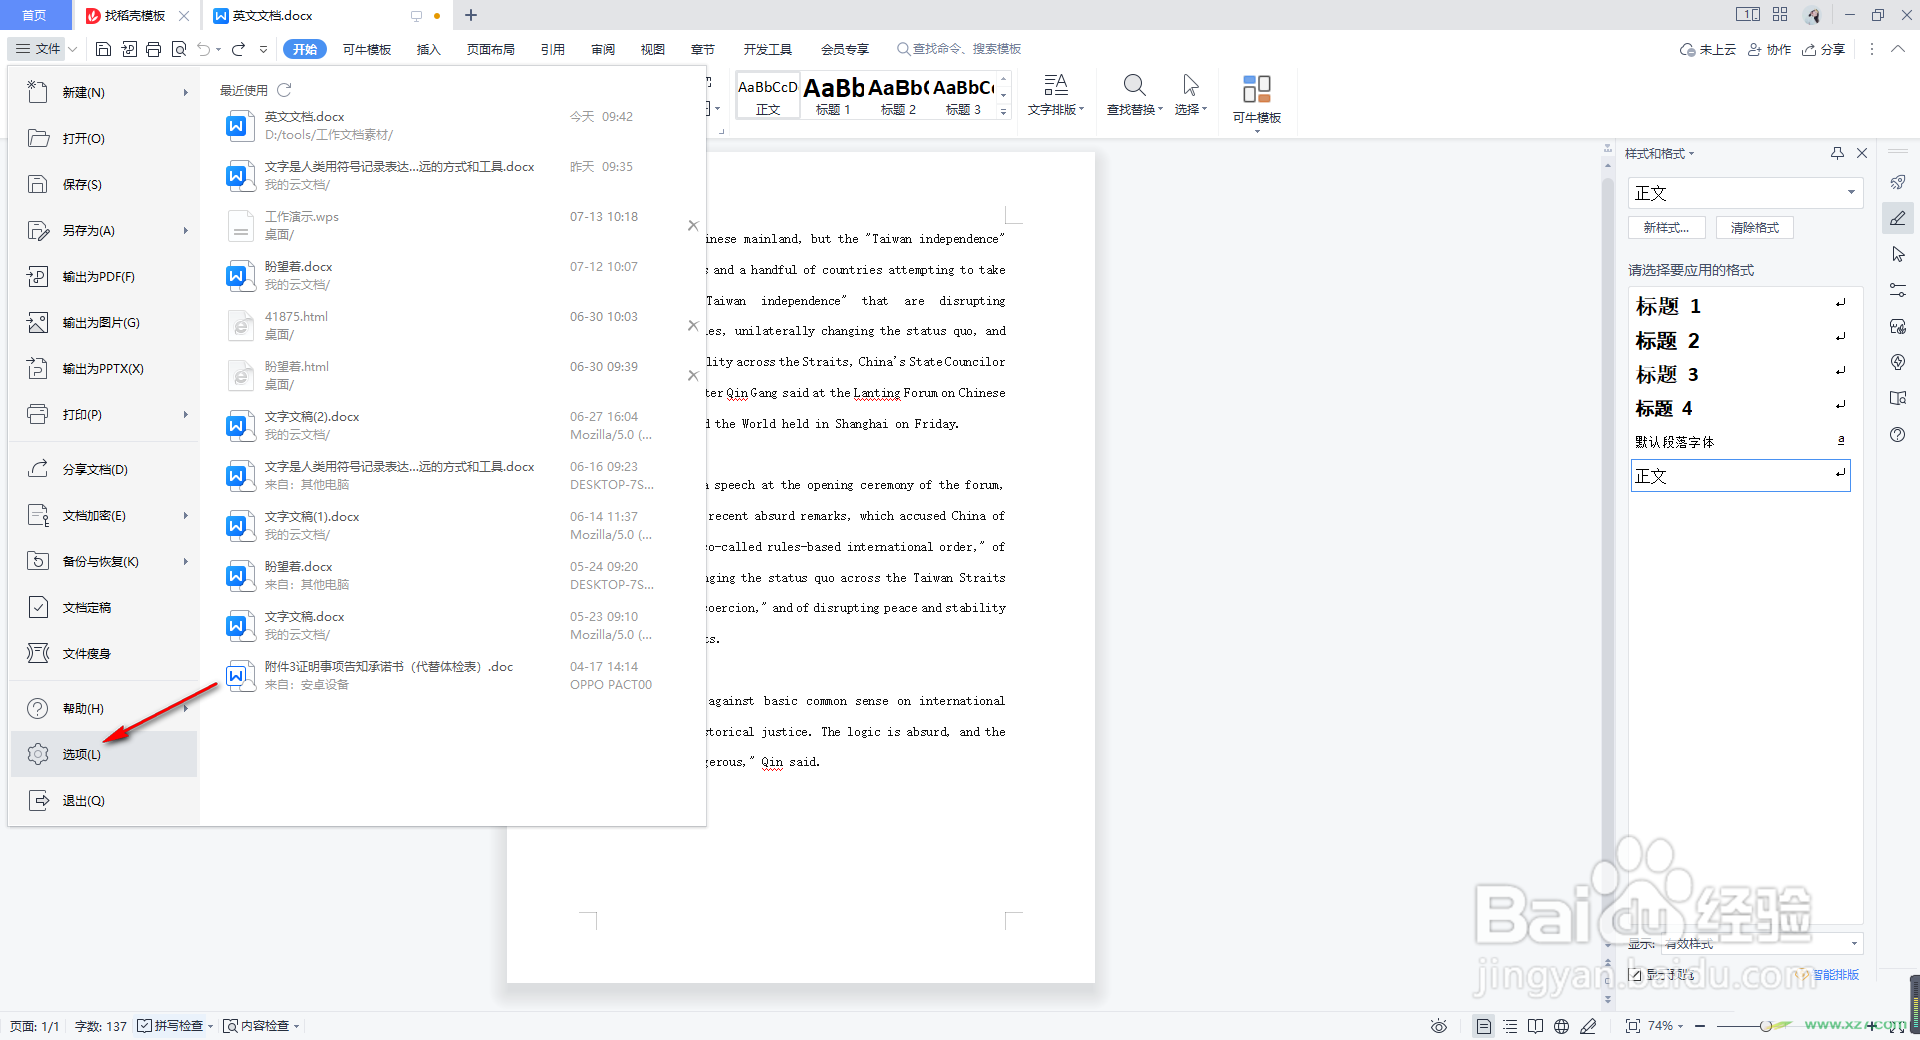Screen dimensions: 1920x1040
Task: Expand the 文档加密(E) submenu arrow
Action: [x=185, y=515]
